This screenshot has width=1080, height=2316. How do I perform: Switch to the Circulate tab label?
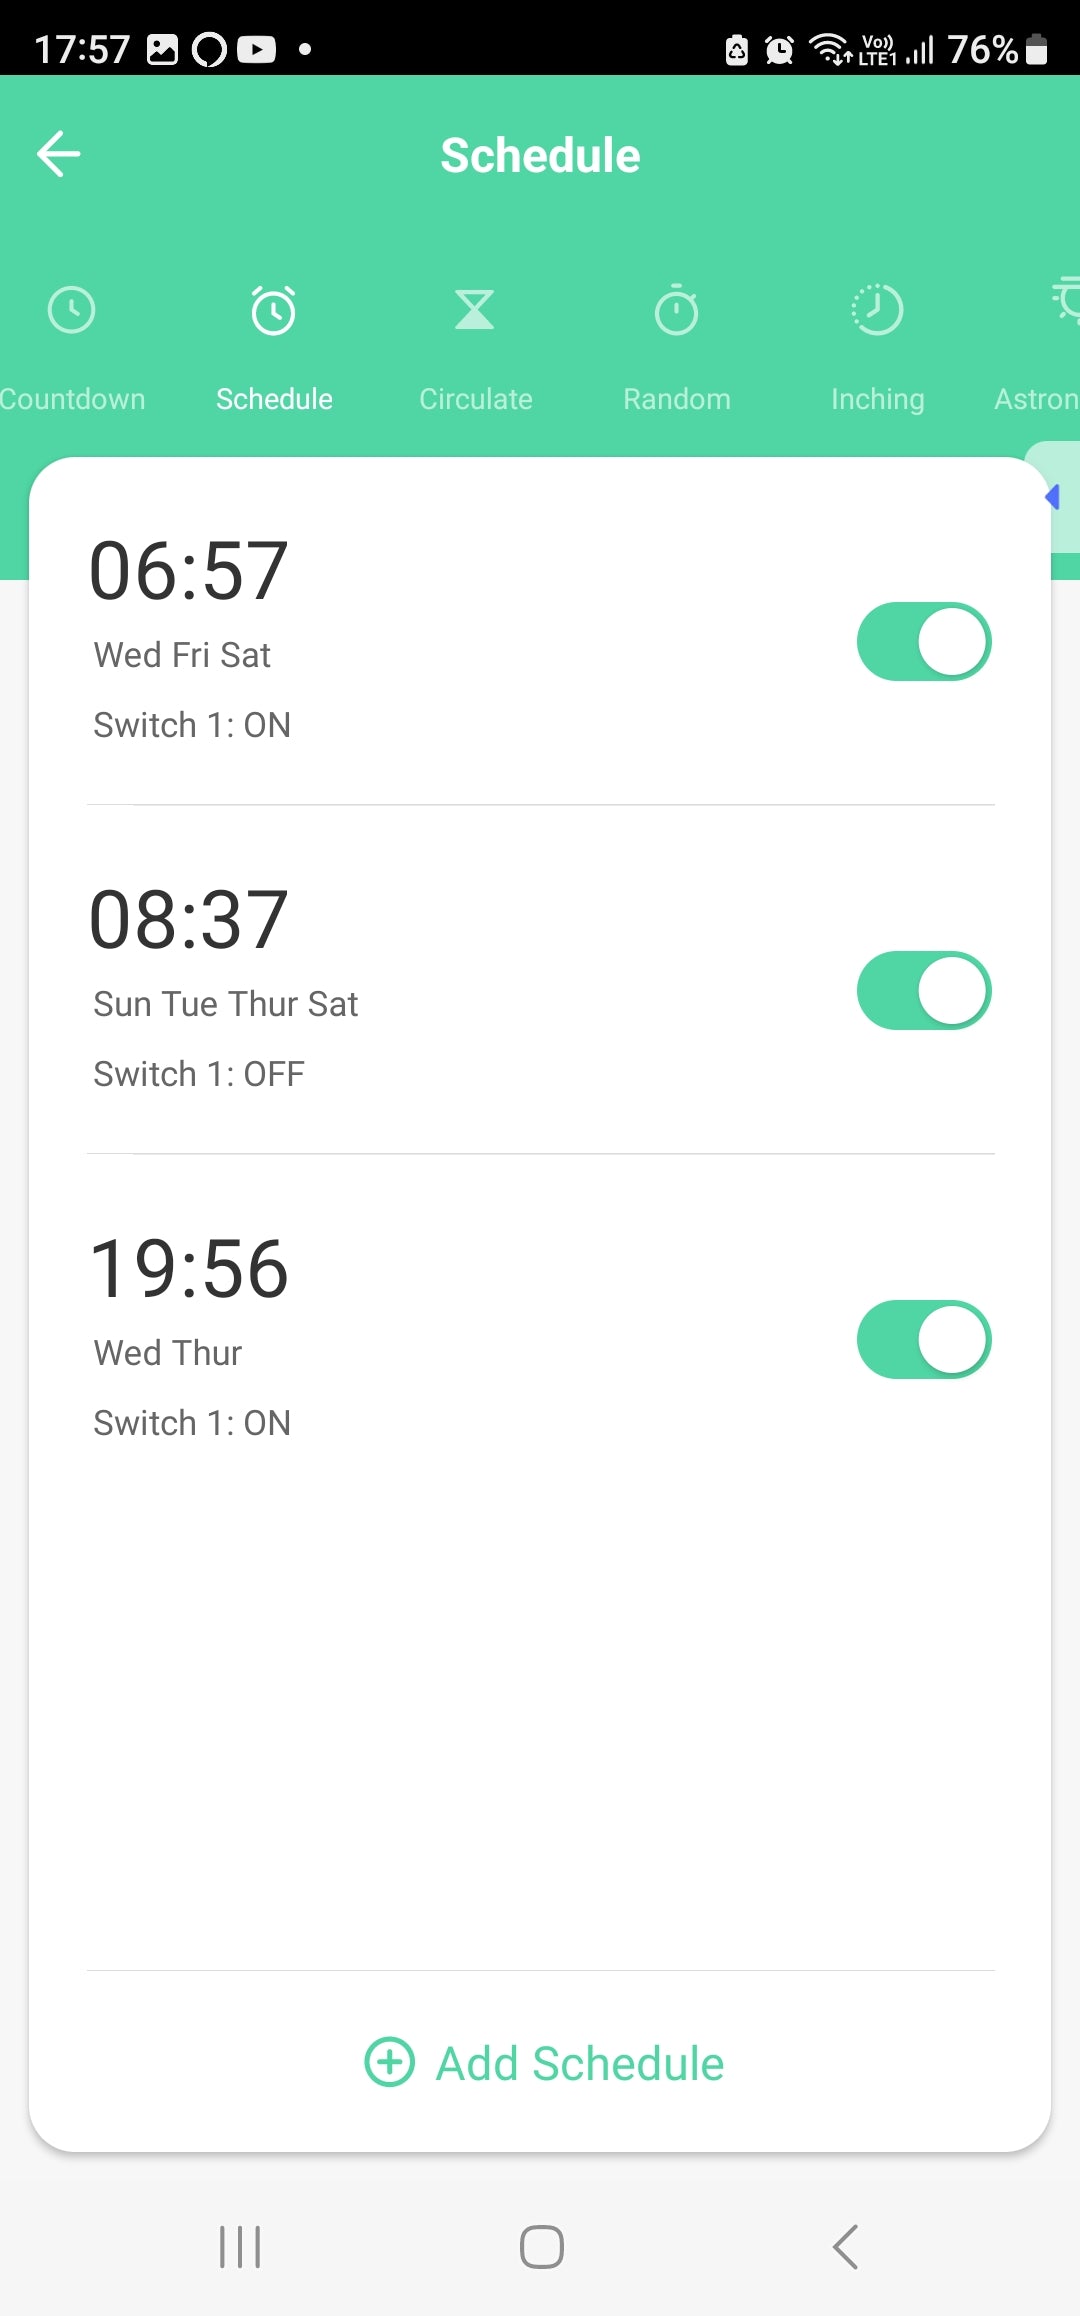tap(476, 399)
